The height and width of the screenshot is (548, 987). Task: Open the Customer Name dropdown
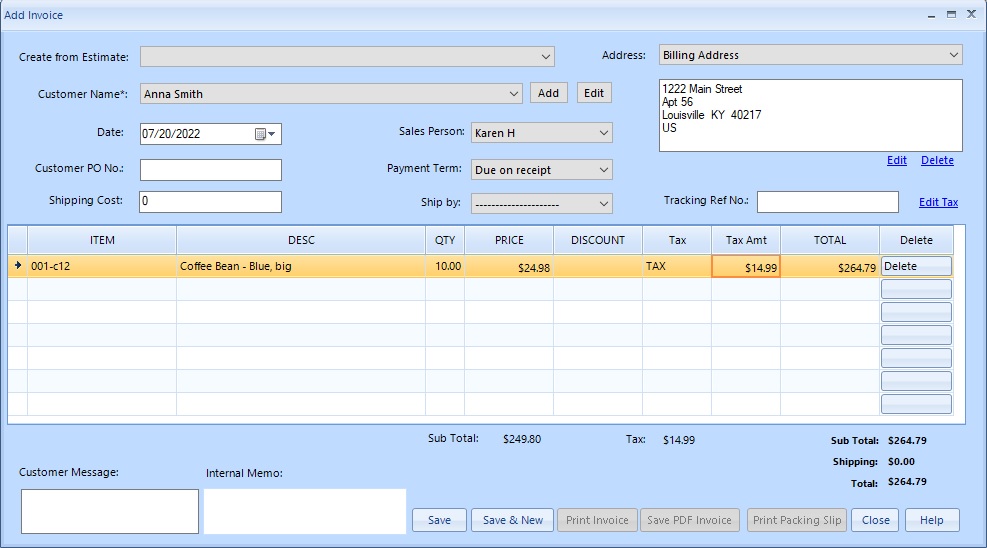pyautogui.click(x=514, y=94)
